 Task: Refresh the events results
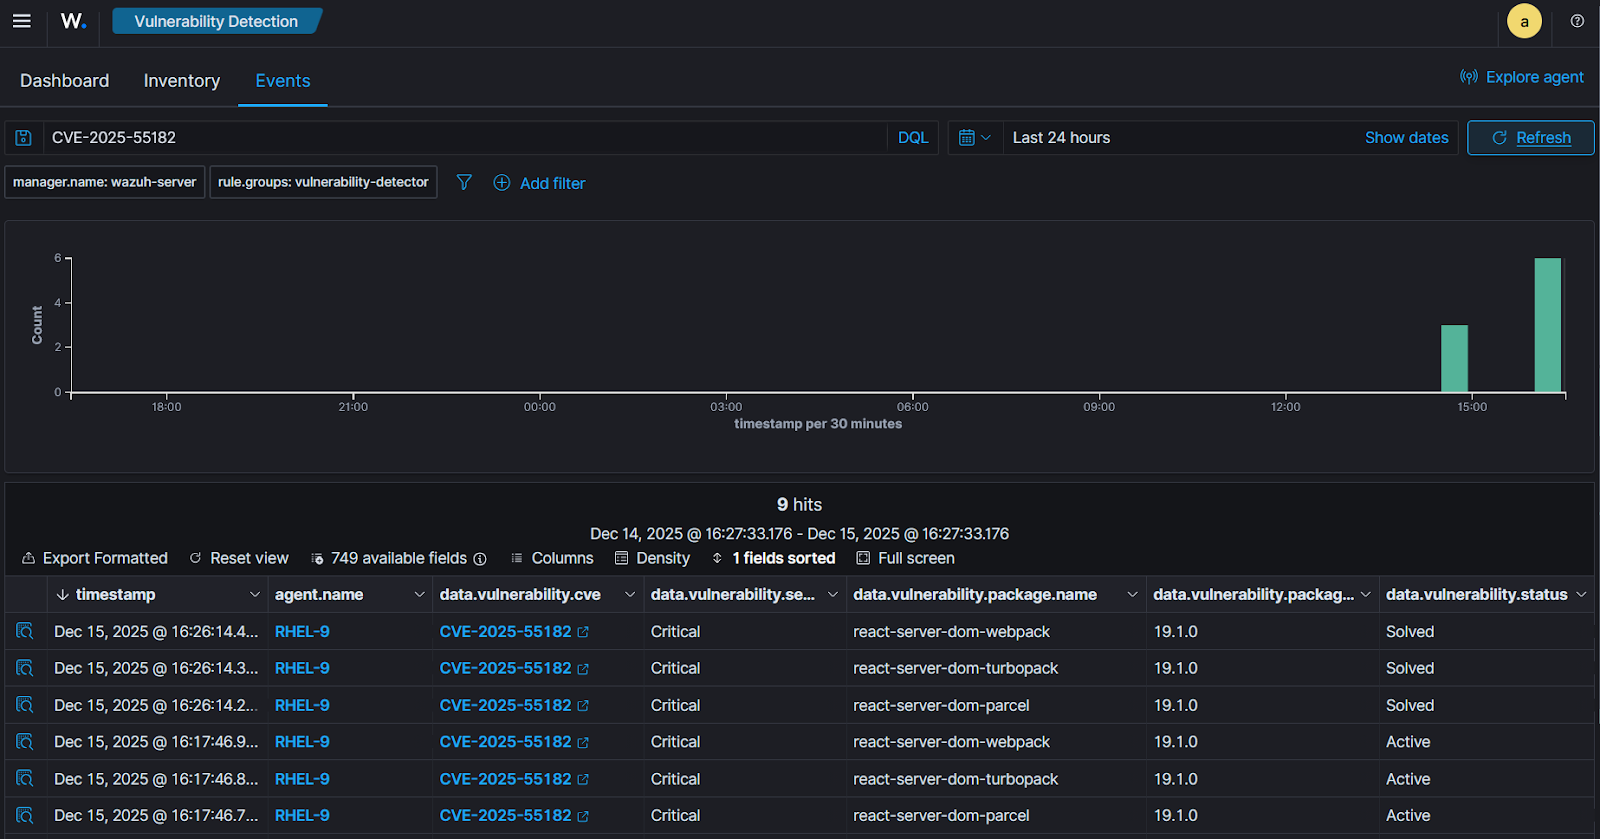[x=1531, y=138]
